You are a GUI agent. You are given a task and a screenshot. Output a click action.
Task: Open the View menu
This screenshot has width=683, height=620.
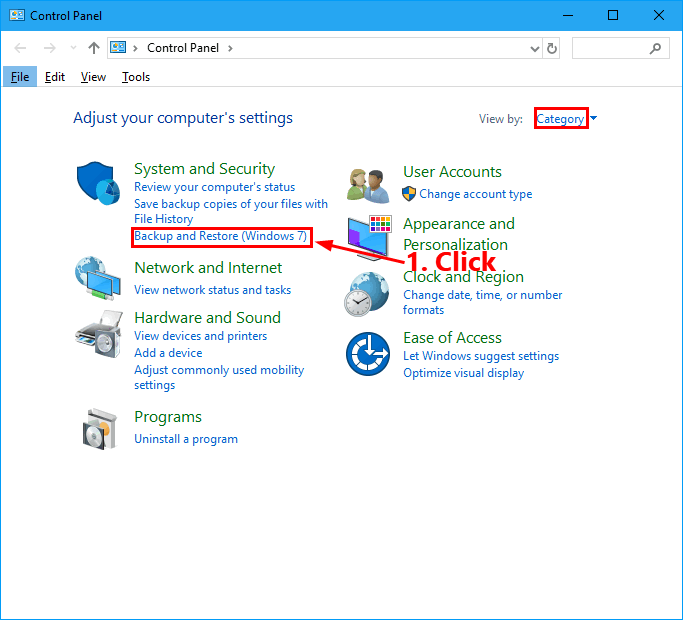93,77
